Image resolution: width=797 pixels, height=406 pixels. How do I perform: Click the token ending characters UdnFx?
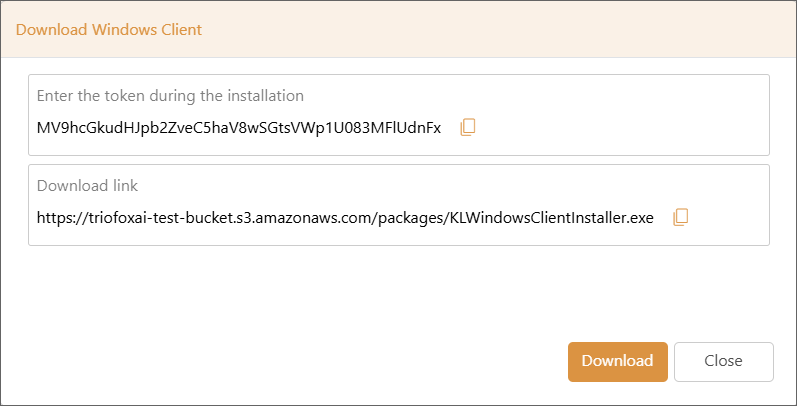(419, 128)
